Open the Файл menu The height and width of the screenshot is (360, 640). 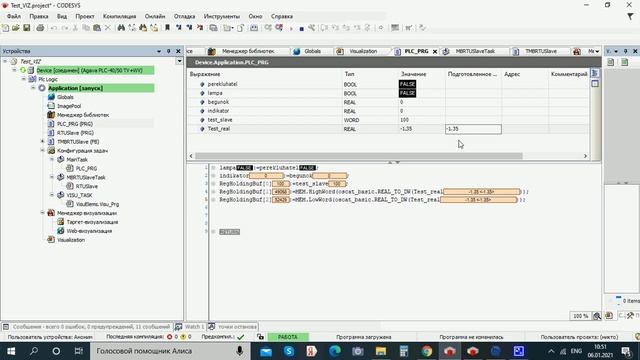point(13,16)
